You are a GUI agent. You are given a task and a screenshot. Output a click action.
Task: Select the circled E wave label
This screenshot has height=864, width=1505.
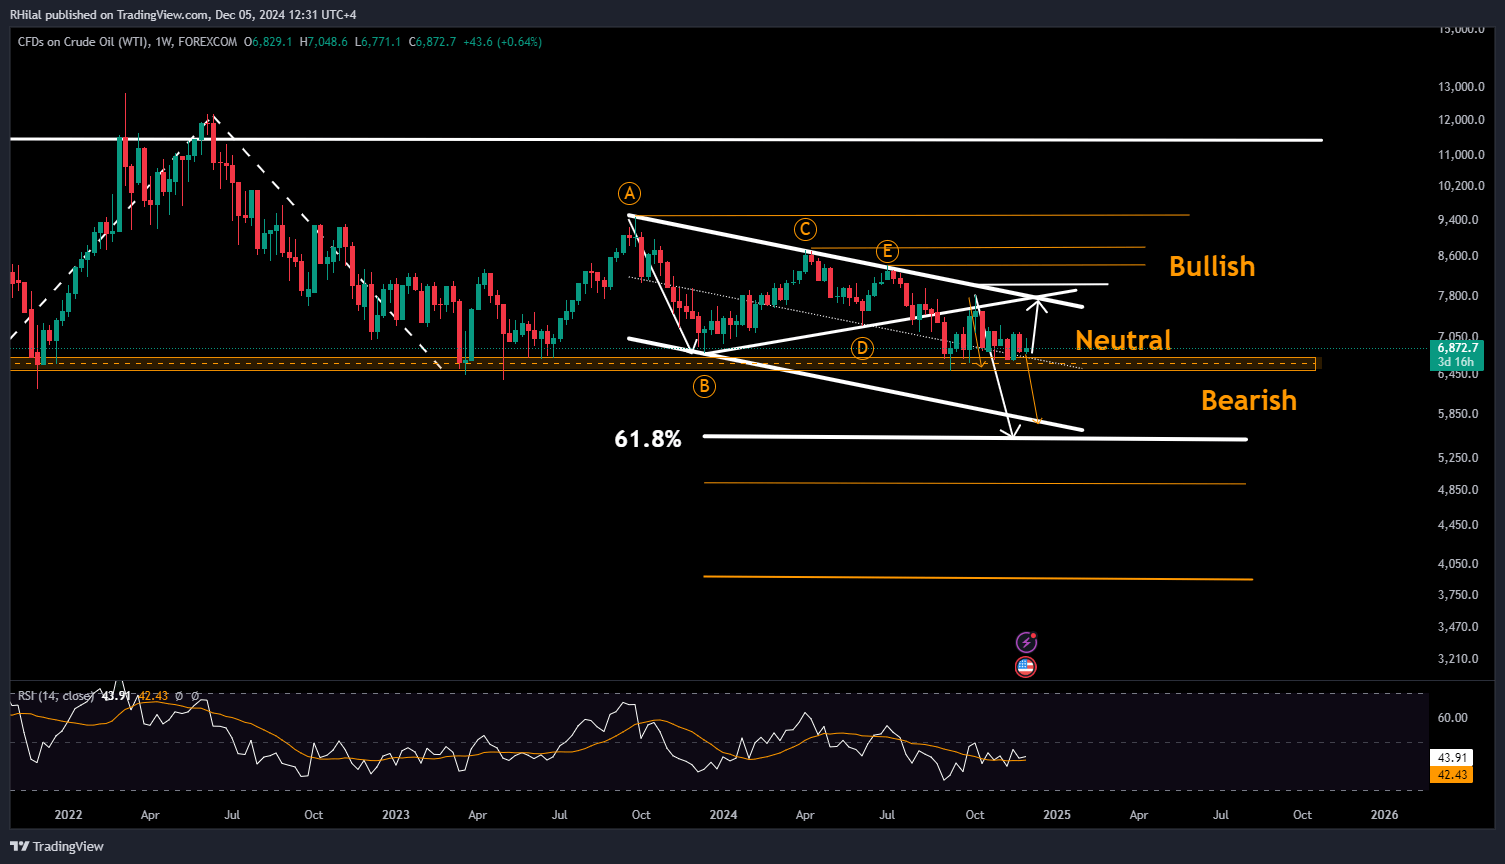[x=886, y=251]
